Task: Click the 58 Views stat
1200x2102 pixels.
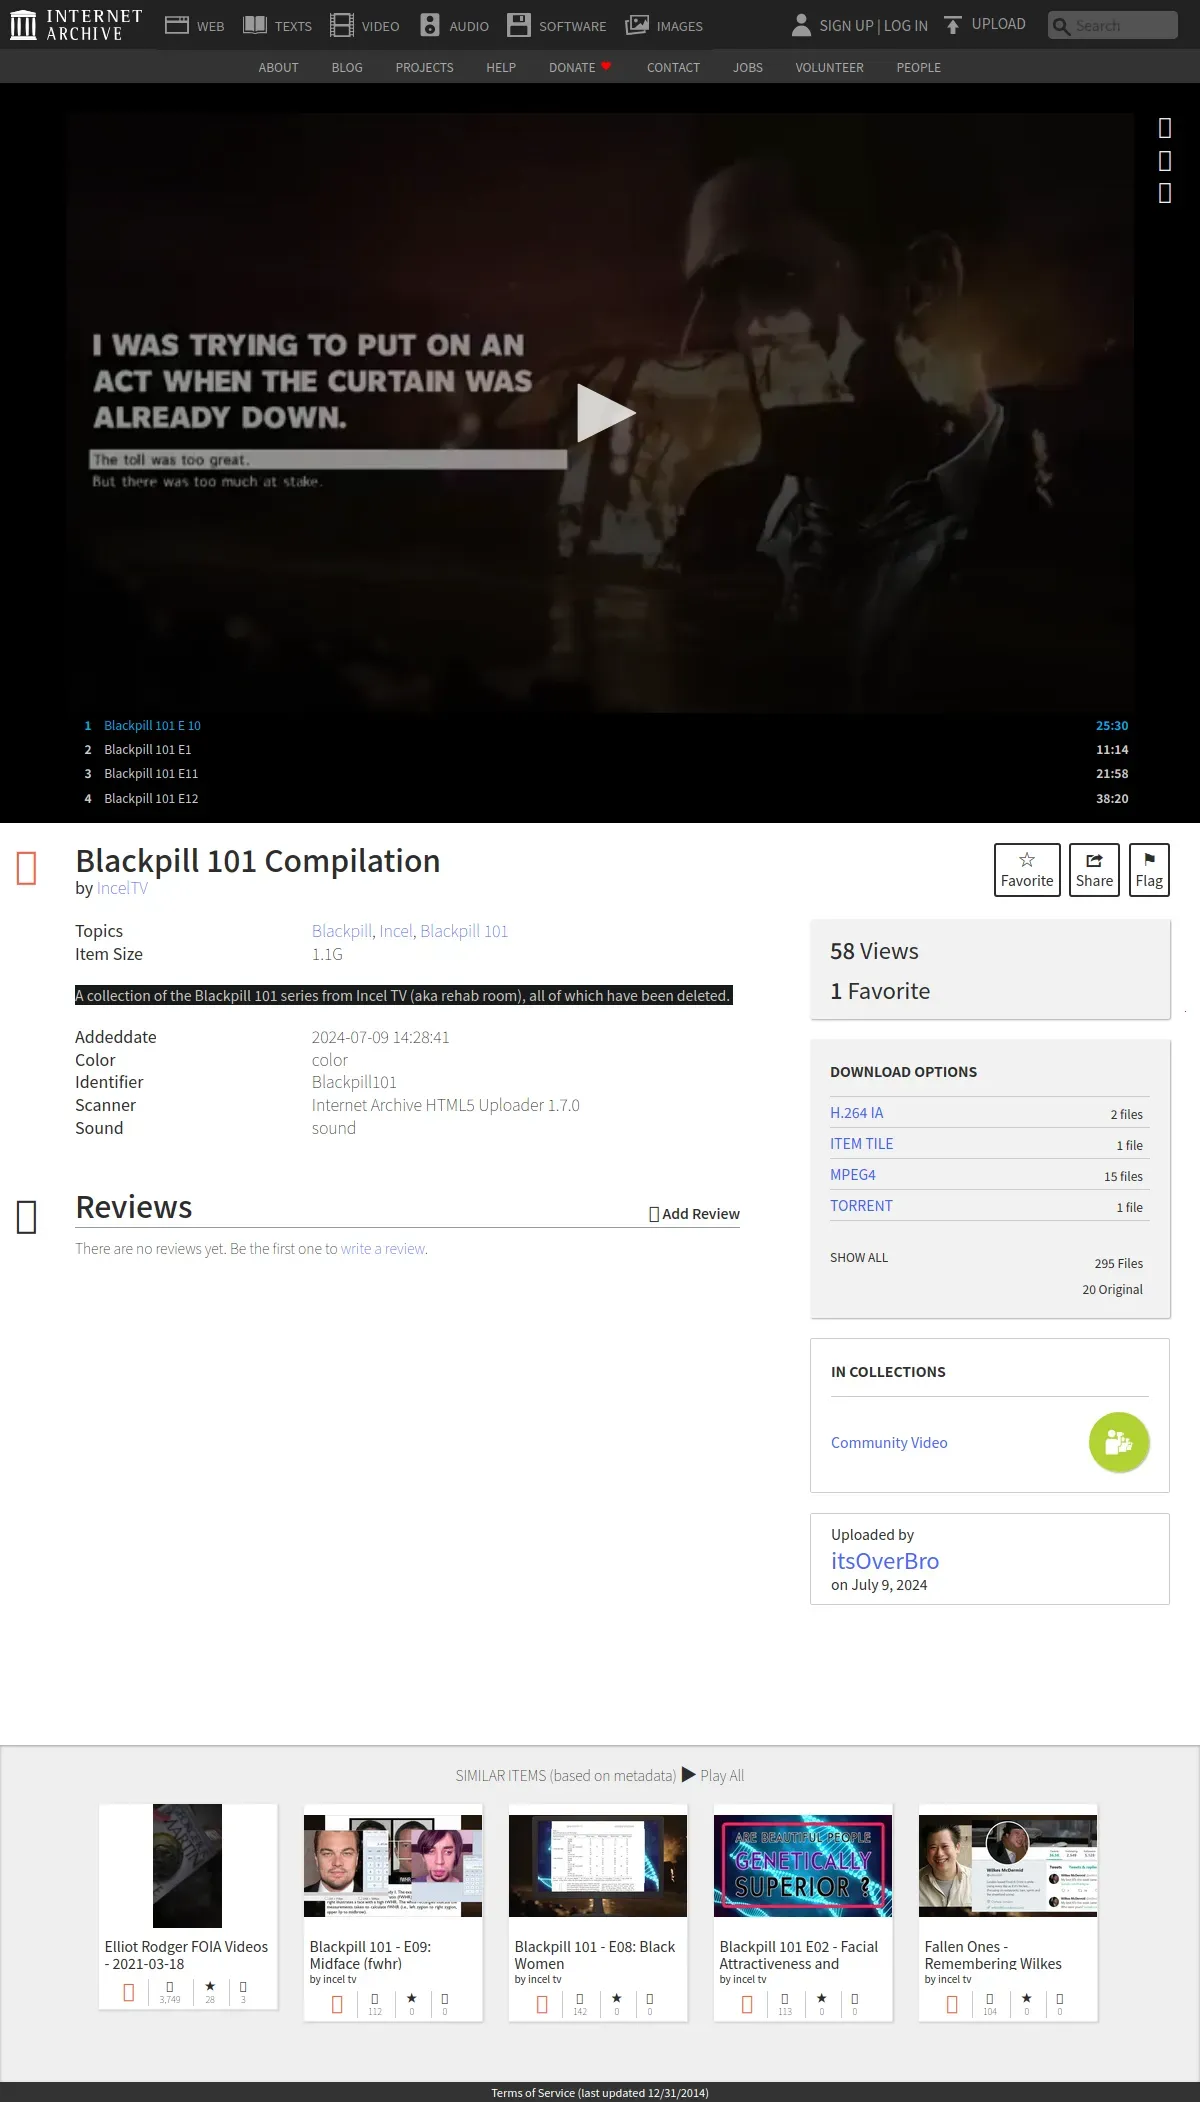Action: 874,951
